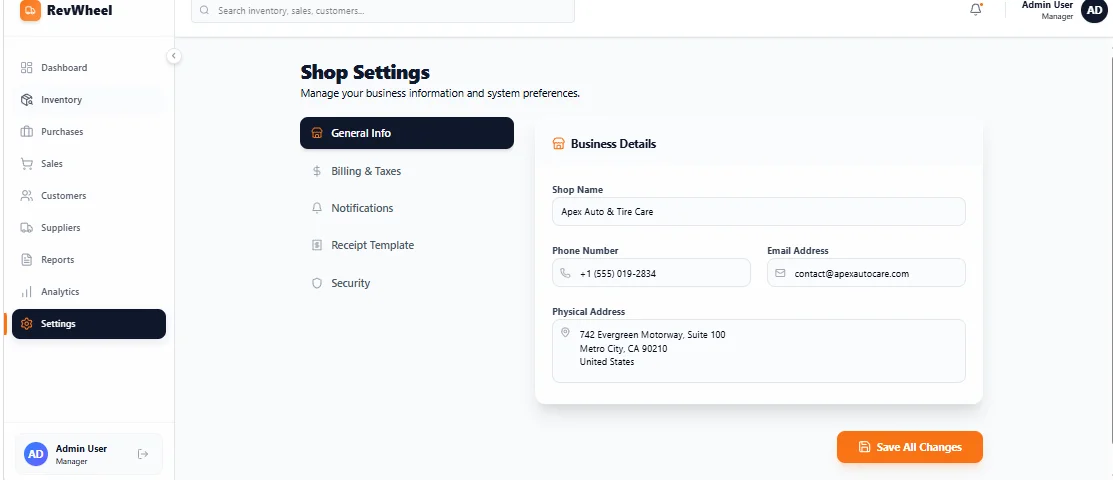The height and width of the screenshot is (480, 1113).
Task: Click the Business Details store icon
Action: 558,143
